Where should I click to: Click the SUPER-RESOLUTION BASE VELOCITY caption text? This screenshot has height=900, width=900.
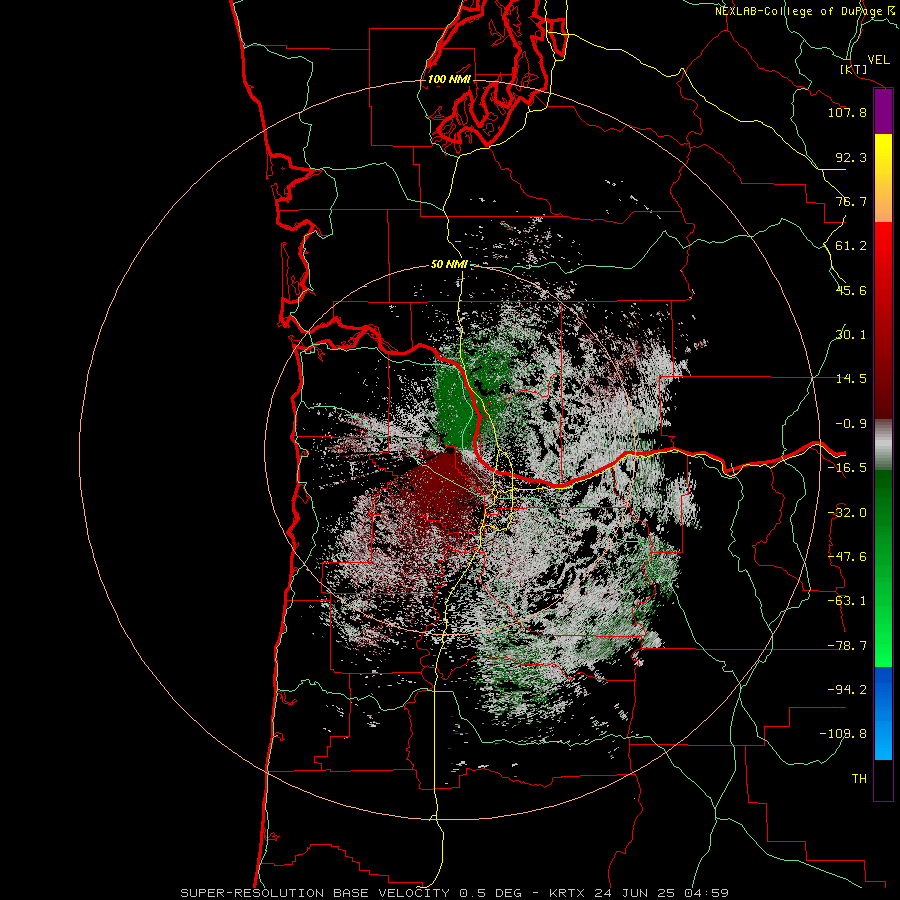(x=315, y=893)
